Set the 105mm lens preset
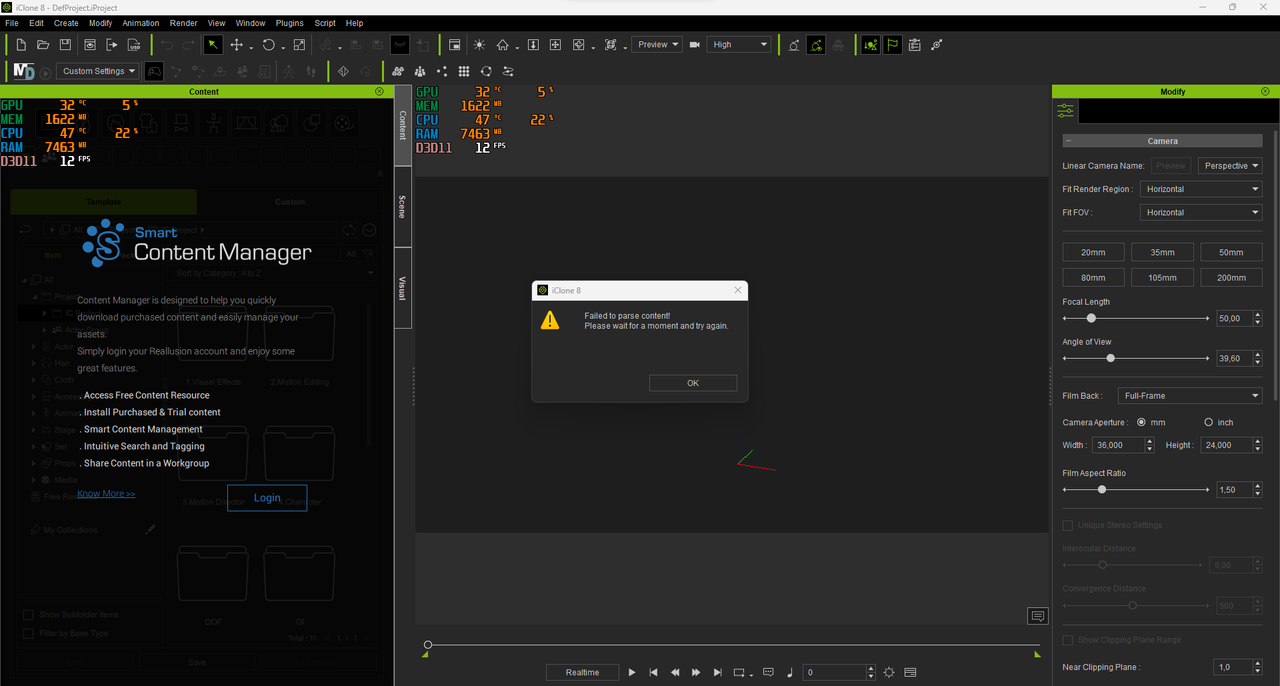Viewport: 1280px width, 686px height. pos(1162,277)
